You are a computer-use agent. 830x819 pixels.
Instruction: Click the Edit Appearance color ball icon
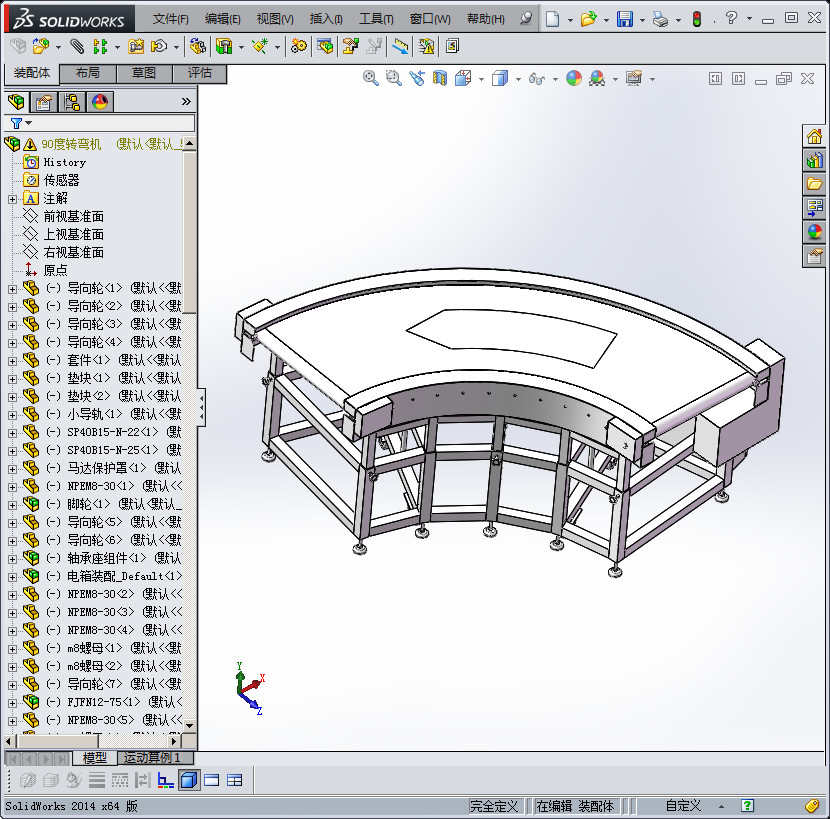(x=574, y=79)
